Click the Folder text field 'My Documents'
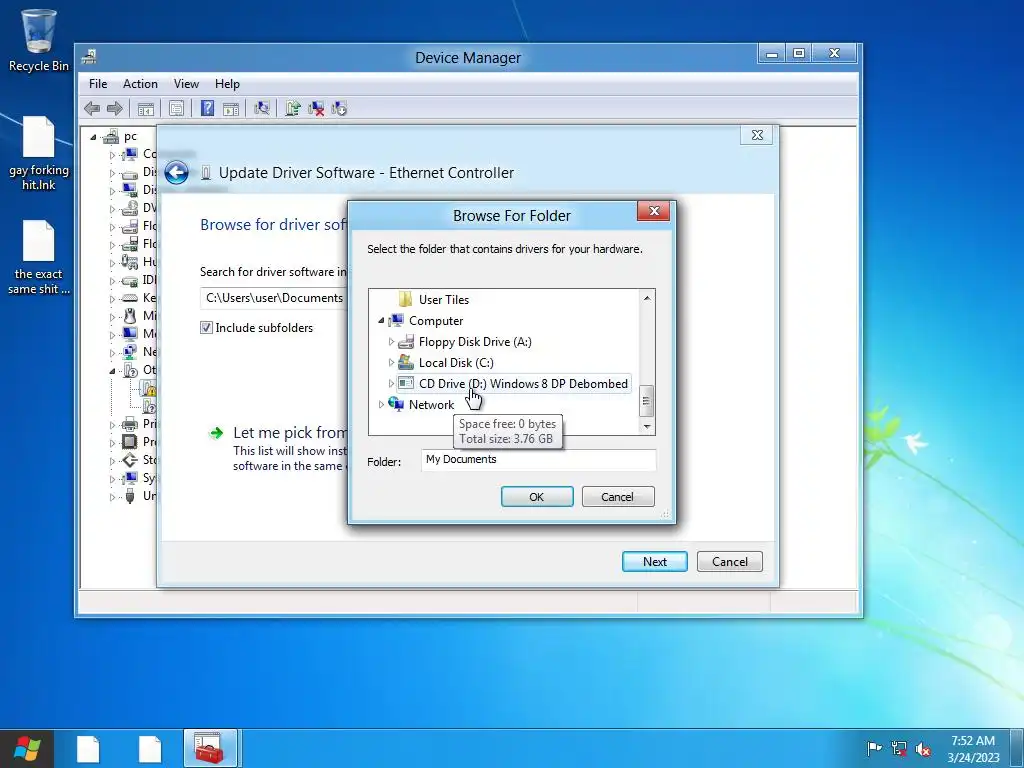Viewport: 1024px width, 768px height. (538, 460)
